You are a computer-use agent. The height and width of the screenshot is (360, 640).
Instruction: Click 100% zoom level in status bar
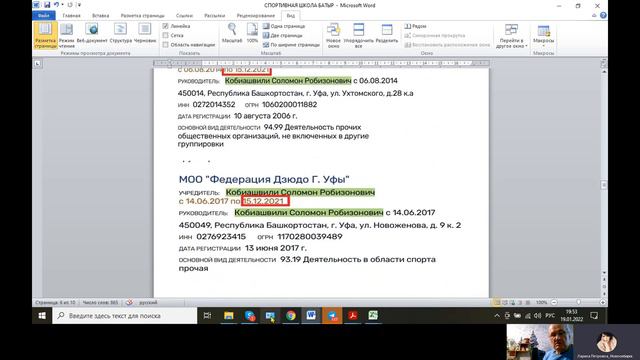coord(541,302)
